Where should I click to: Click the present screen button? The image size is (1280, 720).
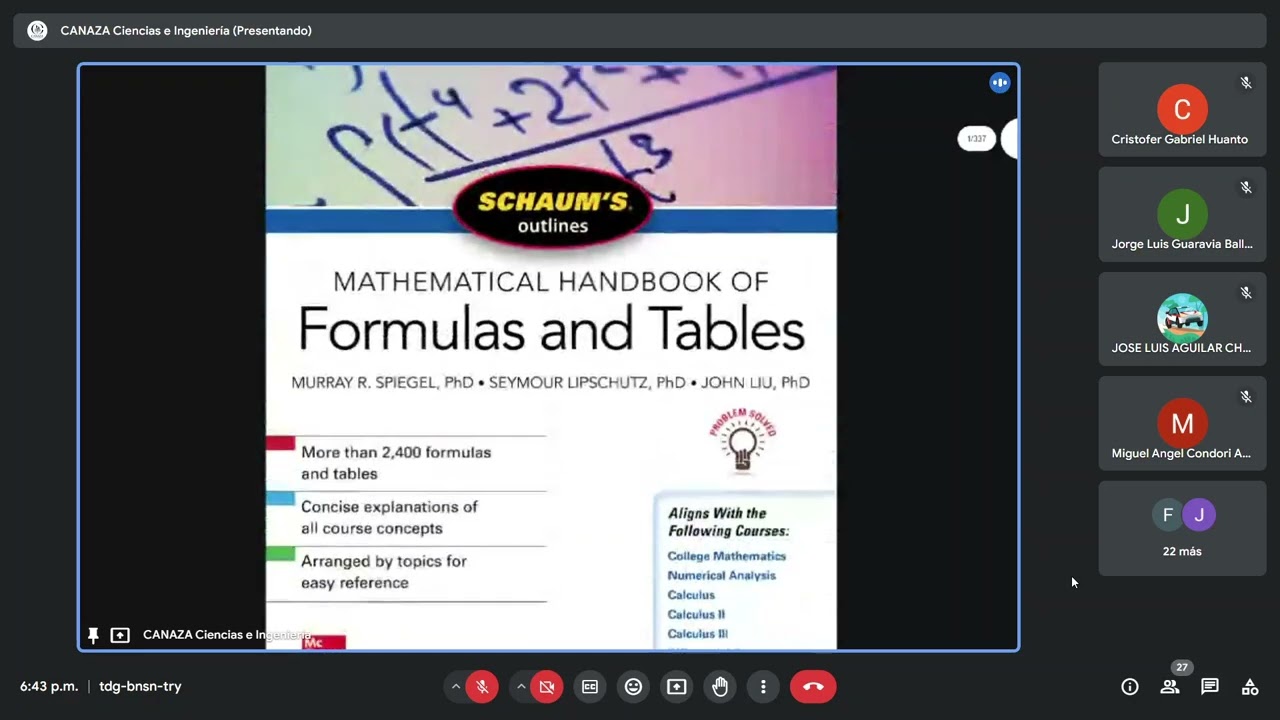pos(677,687)
